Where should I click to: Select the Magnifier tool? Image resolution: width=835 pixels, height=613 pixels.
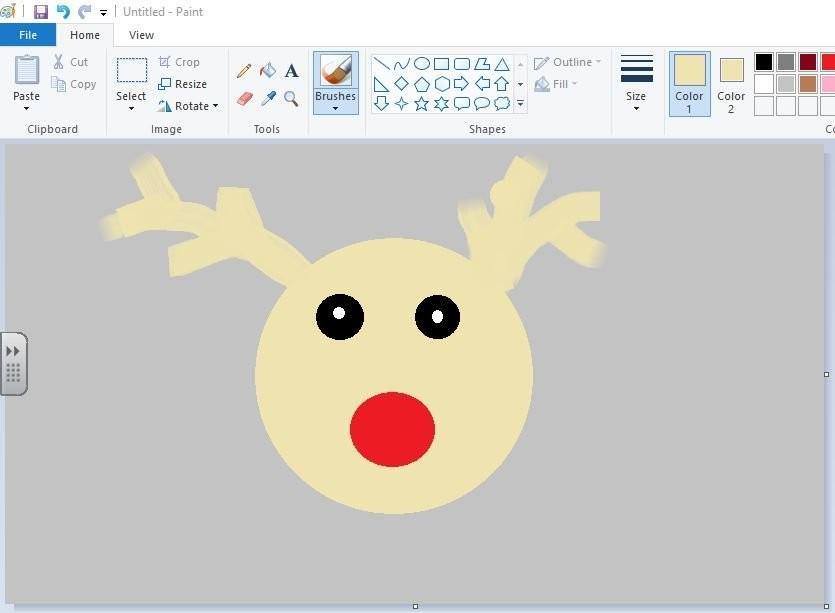(x=291, y=98)
